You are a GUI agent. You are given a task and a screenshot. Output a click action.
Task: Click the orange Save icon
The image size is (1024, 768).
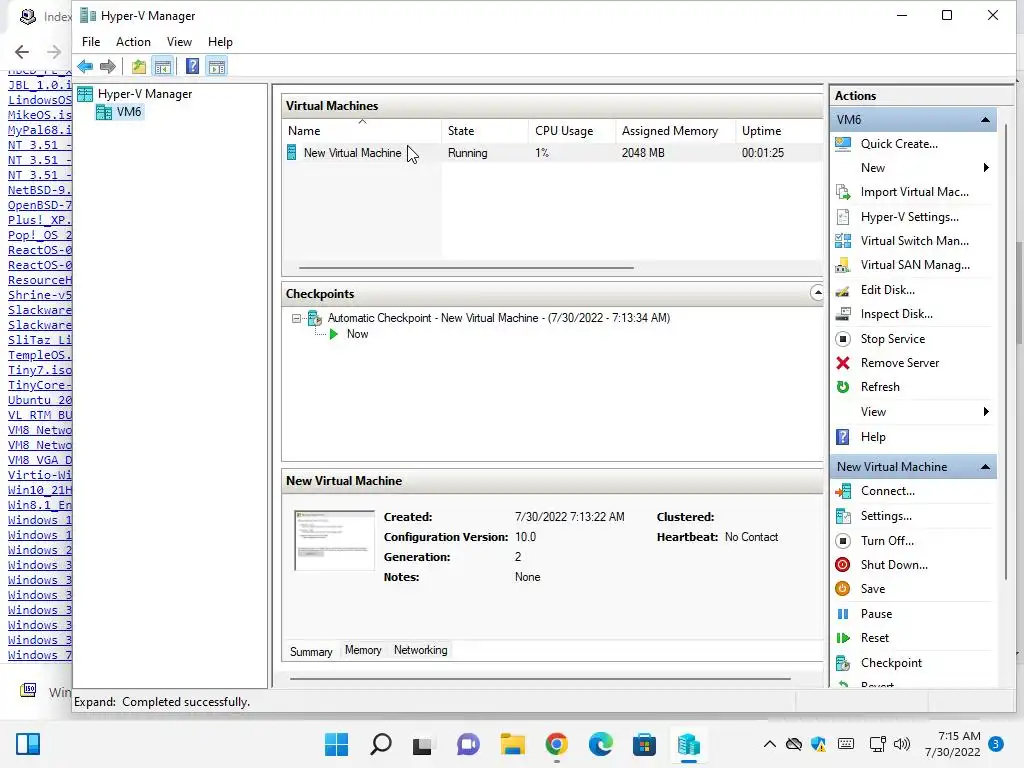(x=843, y=589)
